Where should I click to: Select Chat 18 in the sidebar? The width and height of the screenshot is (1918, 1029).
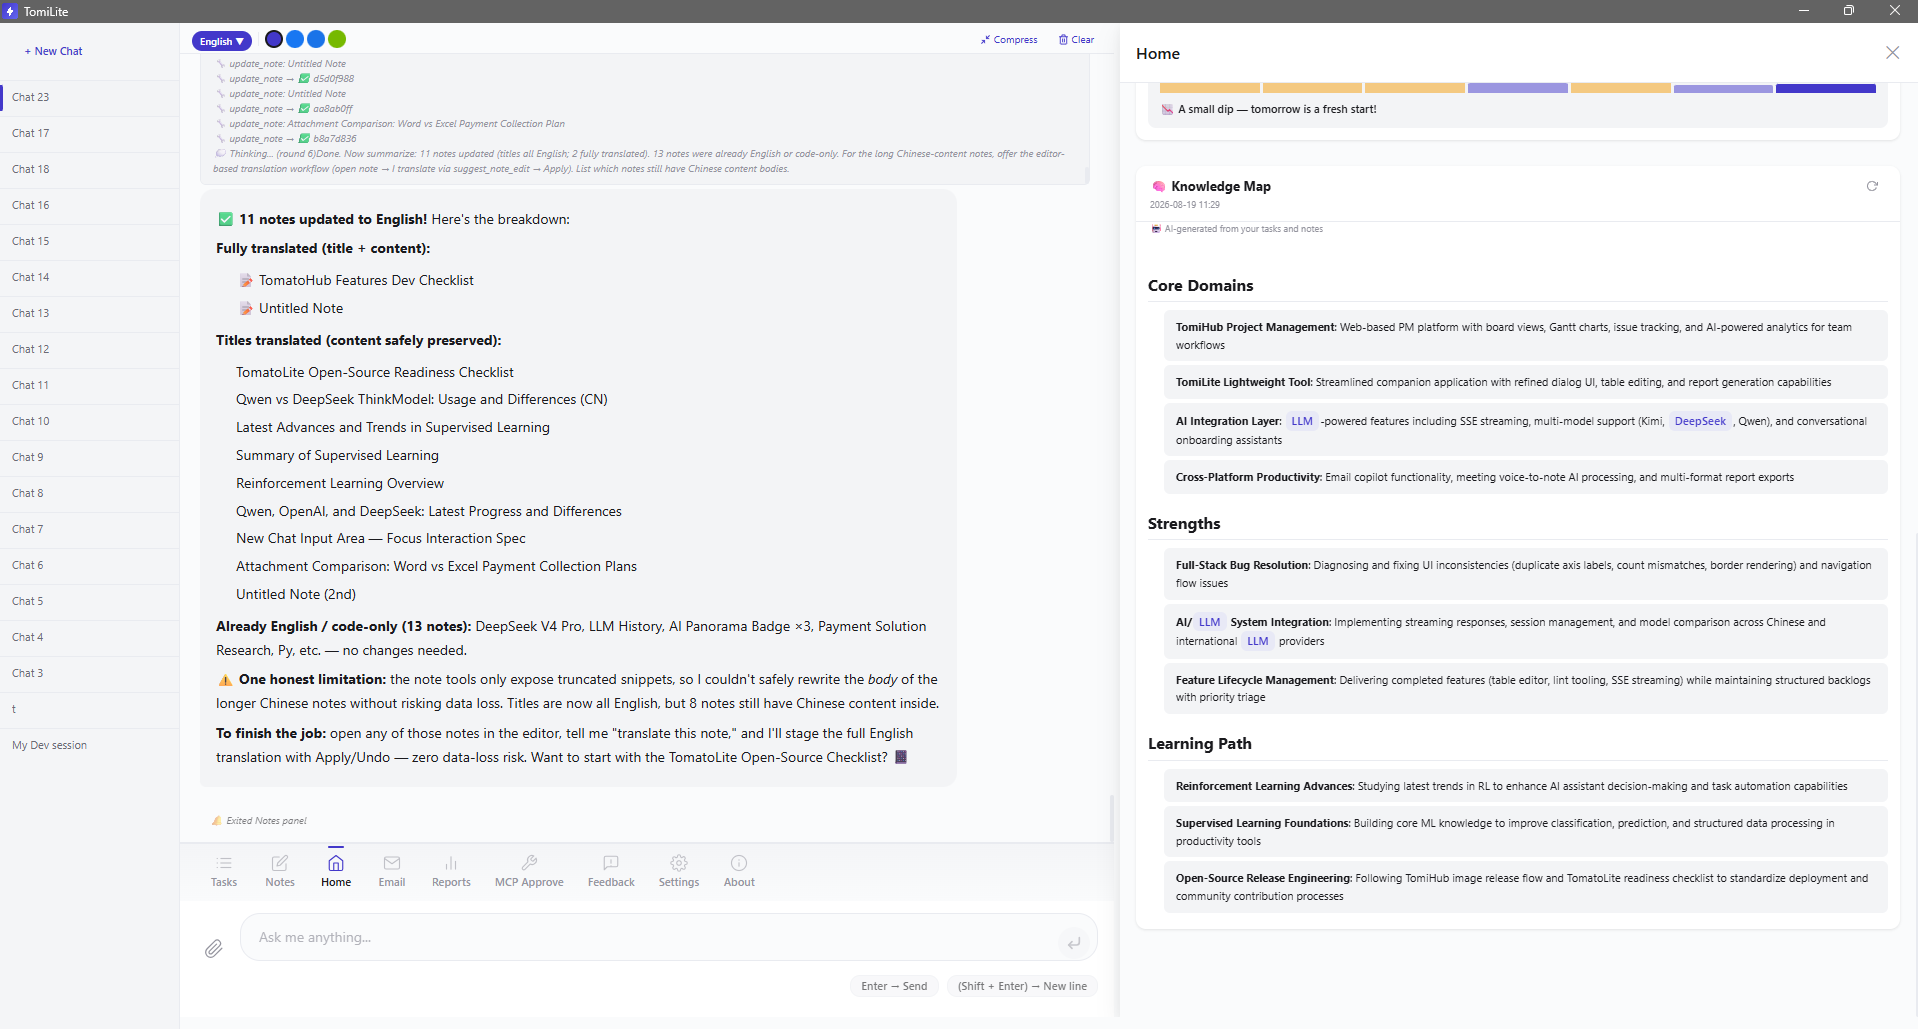[x=90, y=169]
